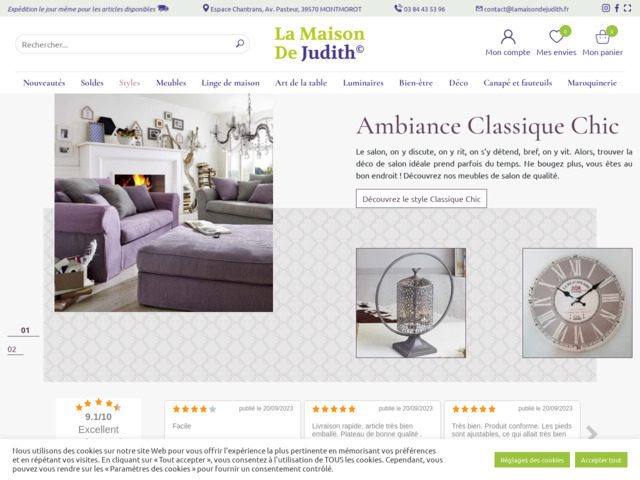
Task: Open Réglages des cookies settings
Action: point(532,460)
